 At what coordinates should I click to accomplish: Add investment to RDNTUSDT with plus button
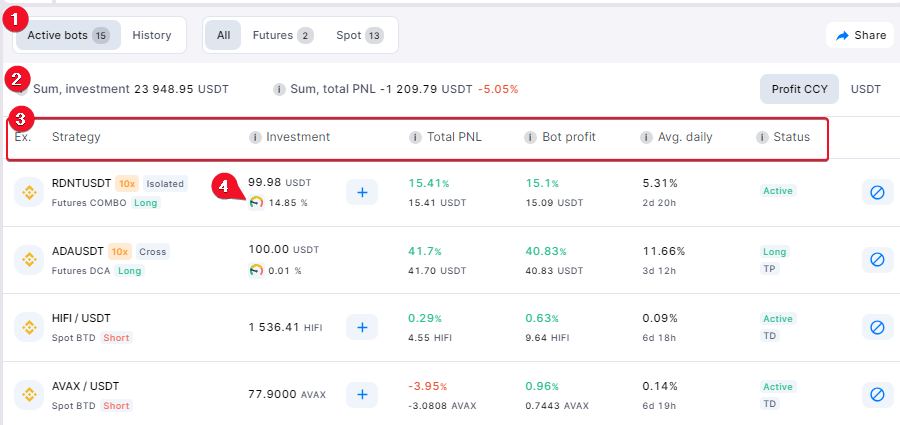[x=362, y=192]
